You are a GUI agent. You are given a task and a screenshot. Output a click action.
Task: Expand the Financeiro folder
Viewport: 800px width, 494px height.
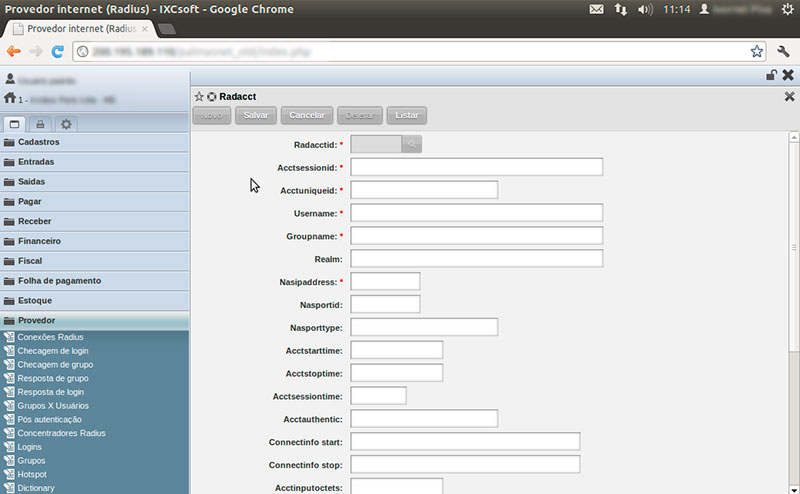94,241
